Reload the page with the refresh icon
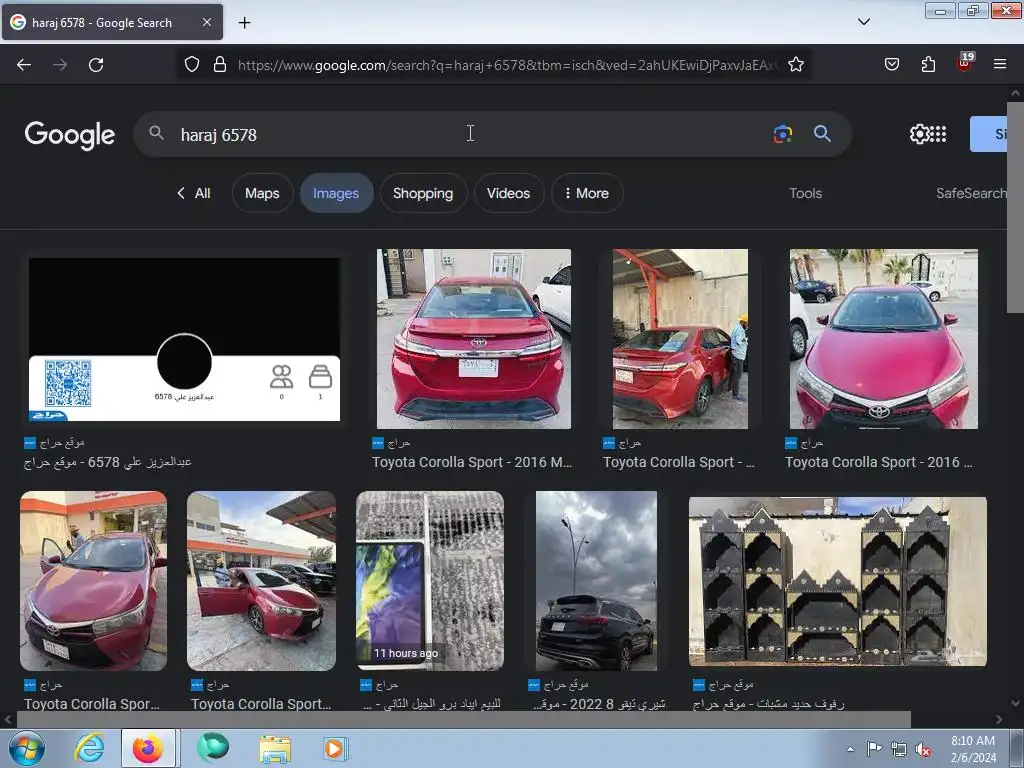The height and width of the screenshot is (768, 1024). pyautogui.click(x=96, y=65)
